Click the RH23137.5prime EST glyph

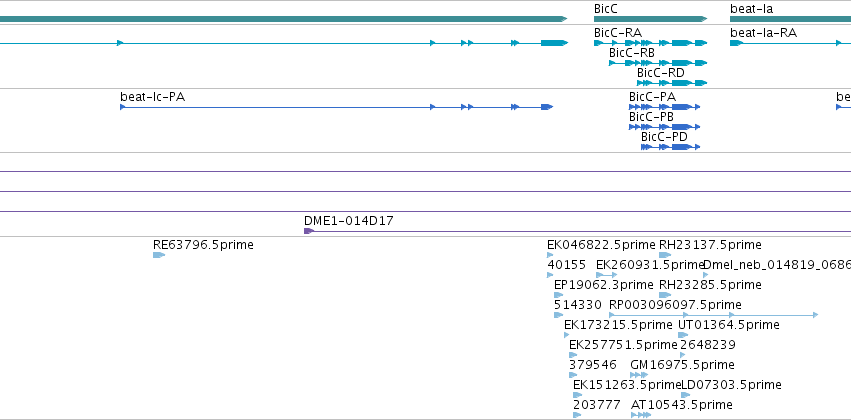(665, 255)
